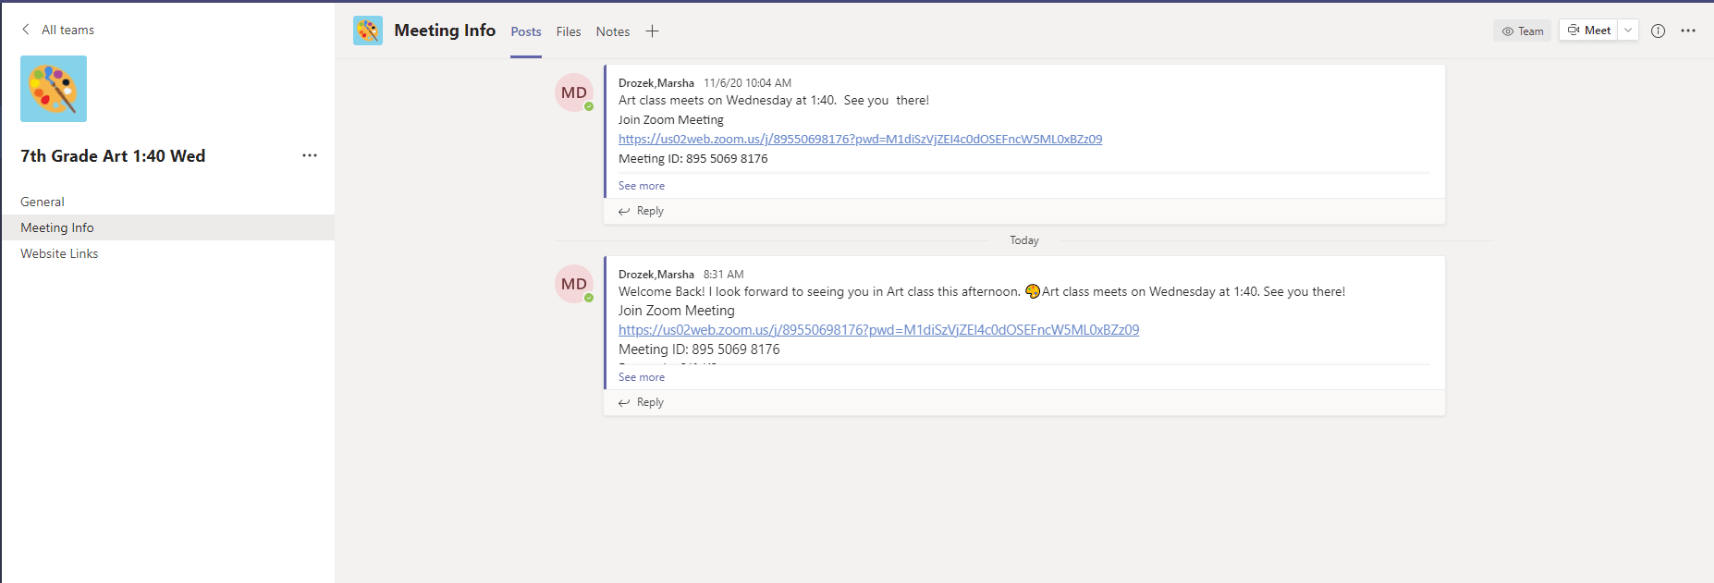Click the channel palette icon in header

pos(368,31)
